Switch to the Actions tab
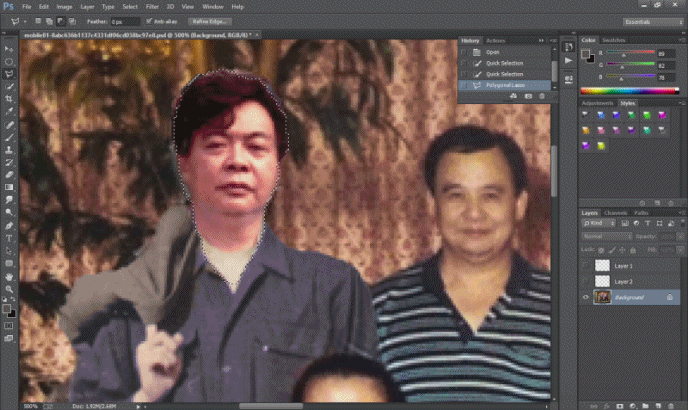The image size is (688, 410). [496, 40]
